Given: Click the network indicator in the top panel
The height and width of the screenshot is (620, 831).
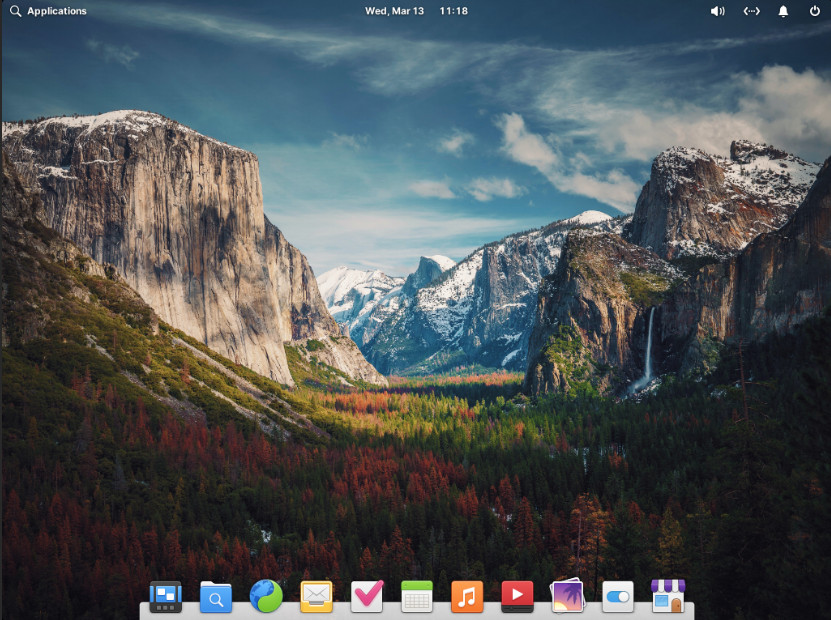Looking at the screenshot, I should [x=751, y=11].
